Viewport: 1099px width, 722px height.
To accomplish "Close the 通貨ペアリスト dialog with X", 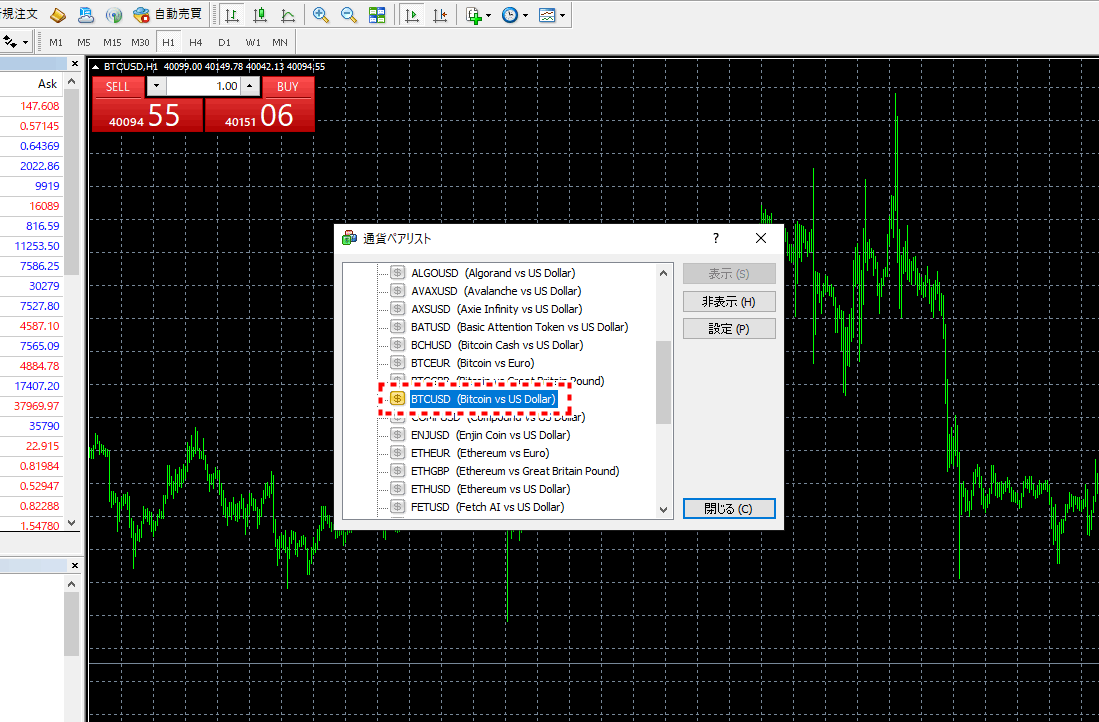I will click(760, 238).
